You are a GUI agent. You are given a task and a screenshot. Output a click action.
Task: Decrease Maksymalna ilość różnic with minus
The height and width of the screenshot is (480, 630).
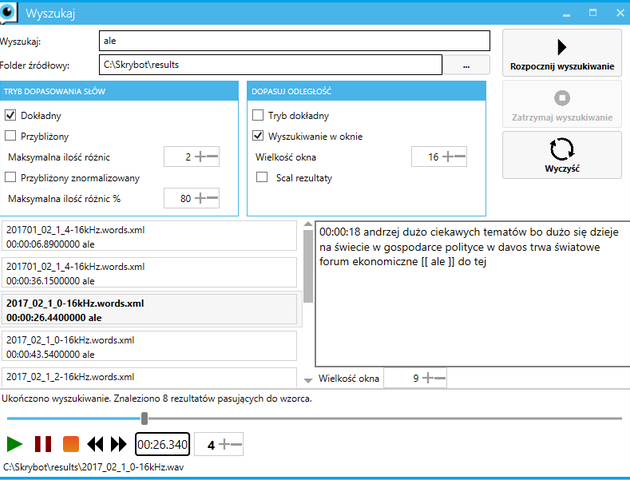(212, 157)
